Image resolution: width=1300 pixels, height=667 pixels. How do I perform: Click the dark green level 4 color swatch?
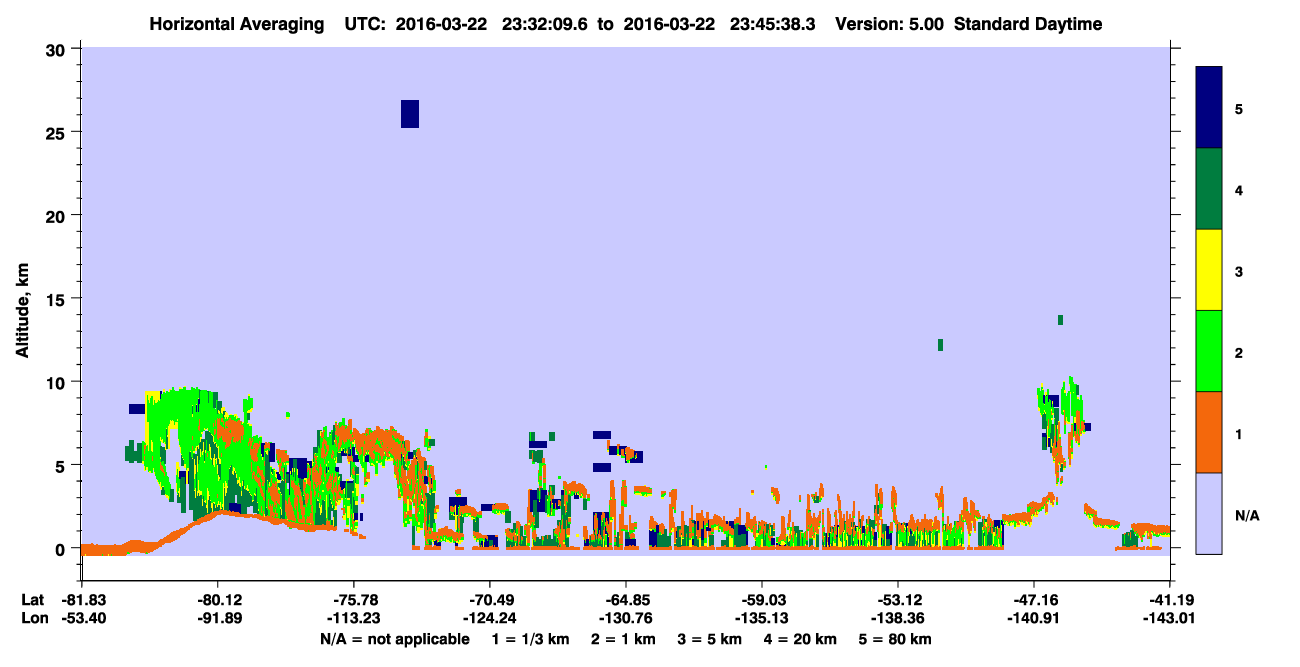tap(1209, 189)
